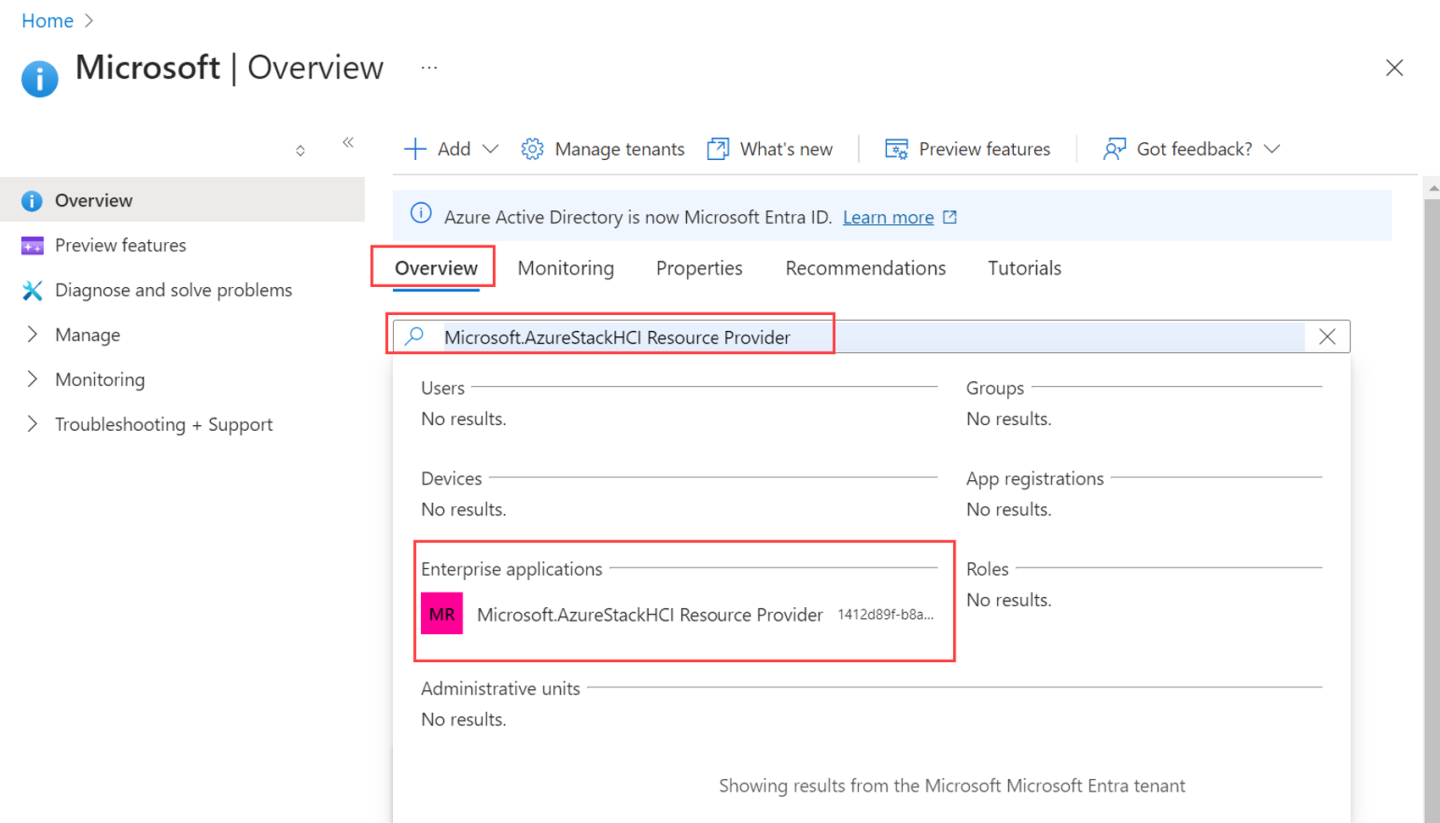Switch to the Recommendations tab
This screenshot has height=823, width=1440.
click(x=865, y=268)
